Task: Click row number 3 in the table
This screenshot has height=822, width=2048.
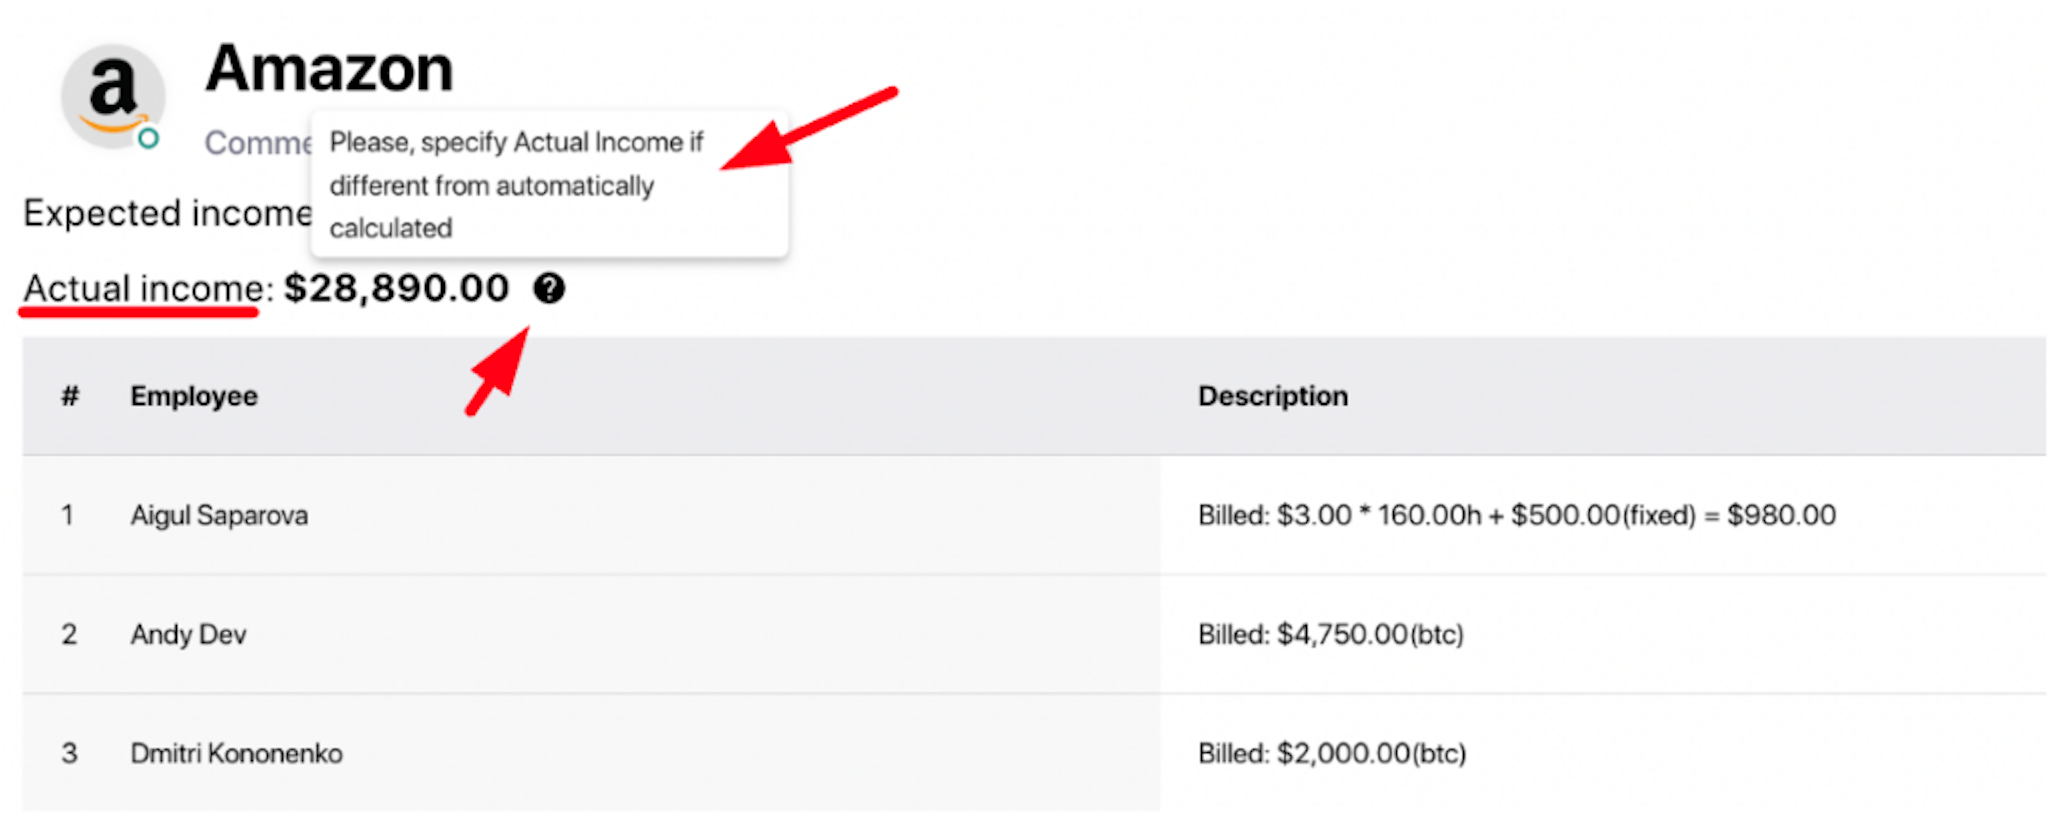Action: (69, 753)
